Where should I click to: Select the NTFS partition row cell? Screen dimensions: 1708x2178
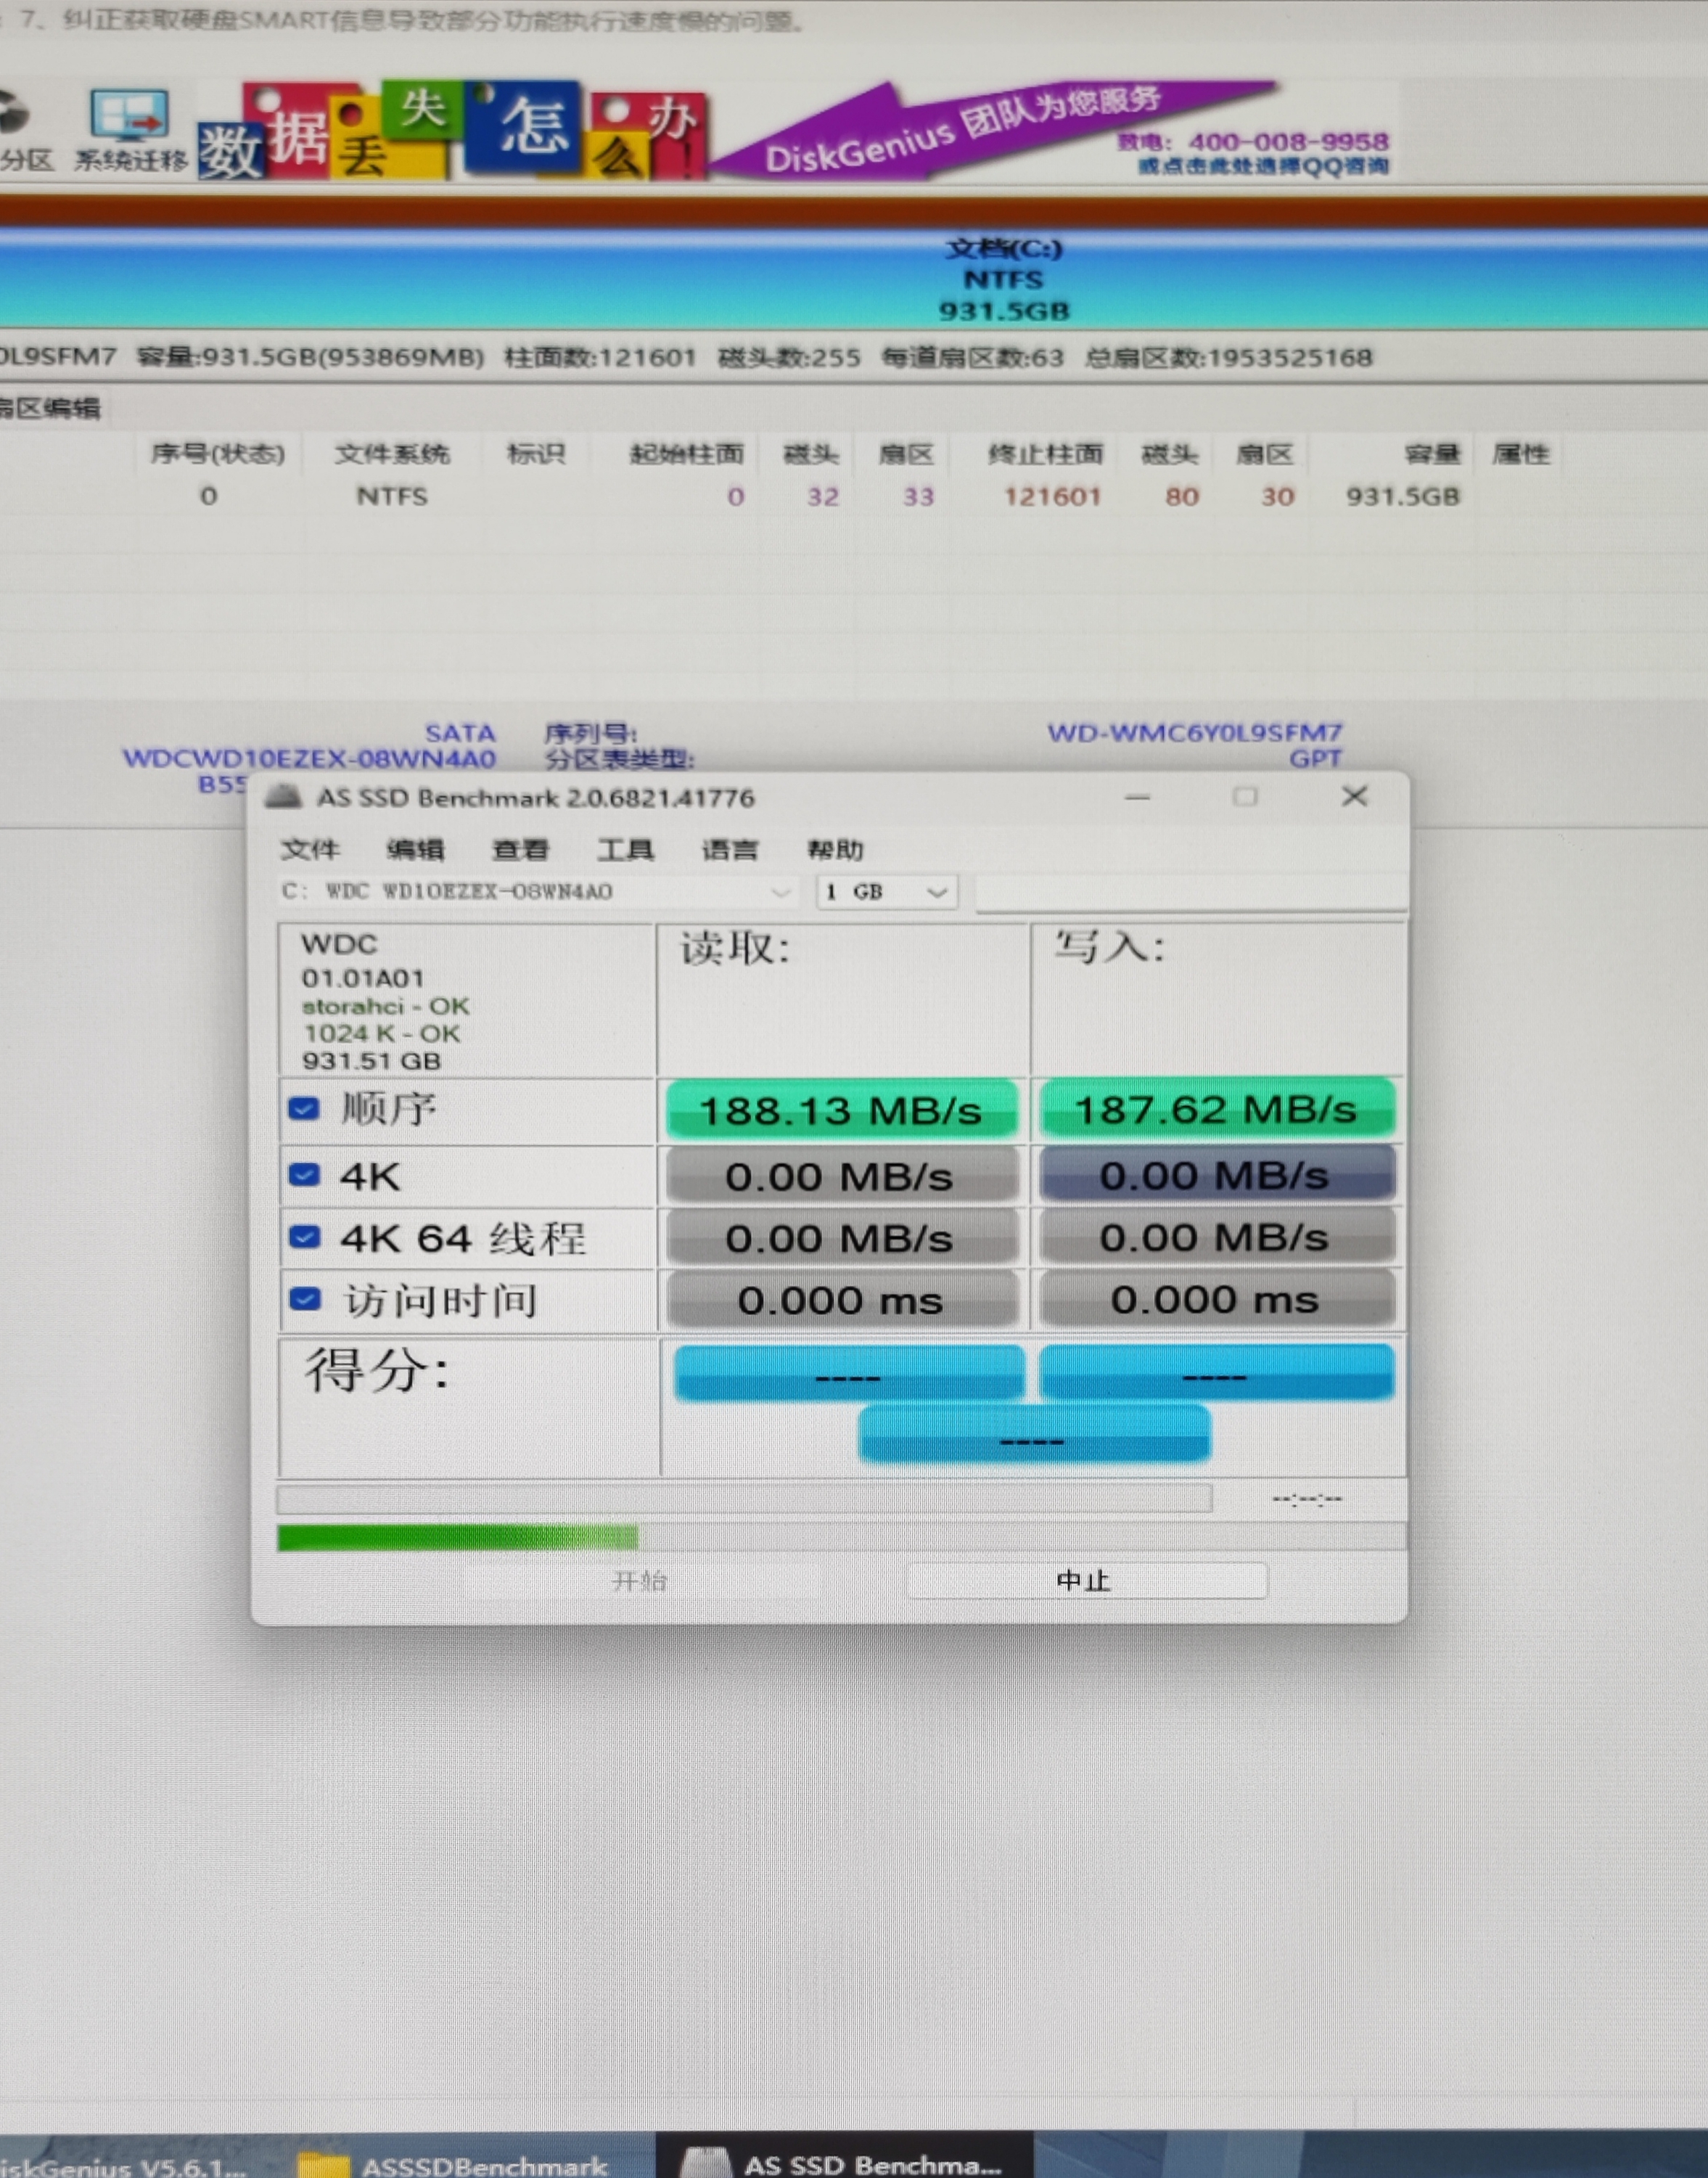coord(392,496)
